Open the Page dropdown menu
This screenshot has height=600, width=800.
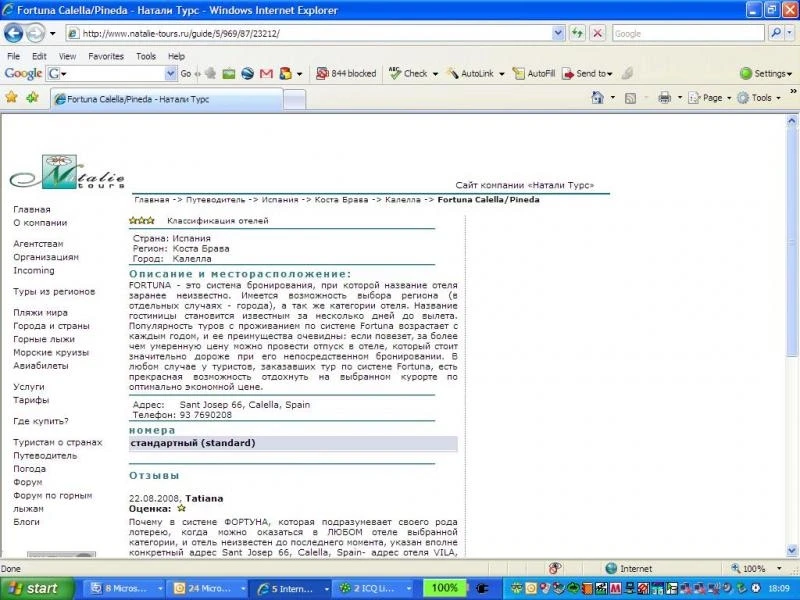click(x=710, y=97)
